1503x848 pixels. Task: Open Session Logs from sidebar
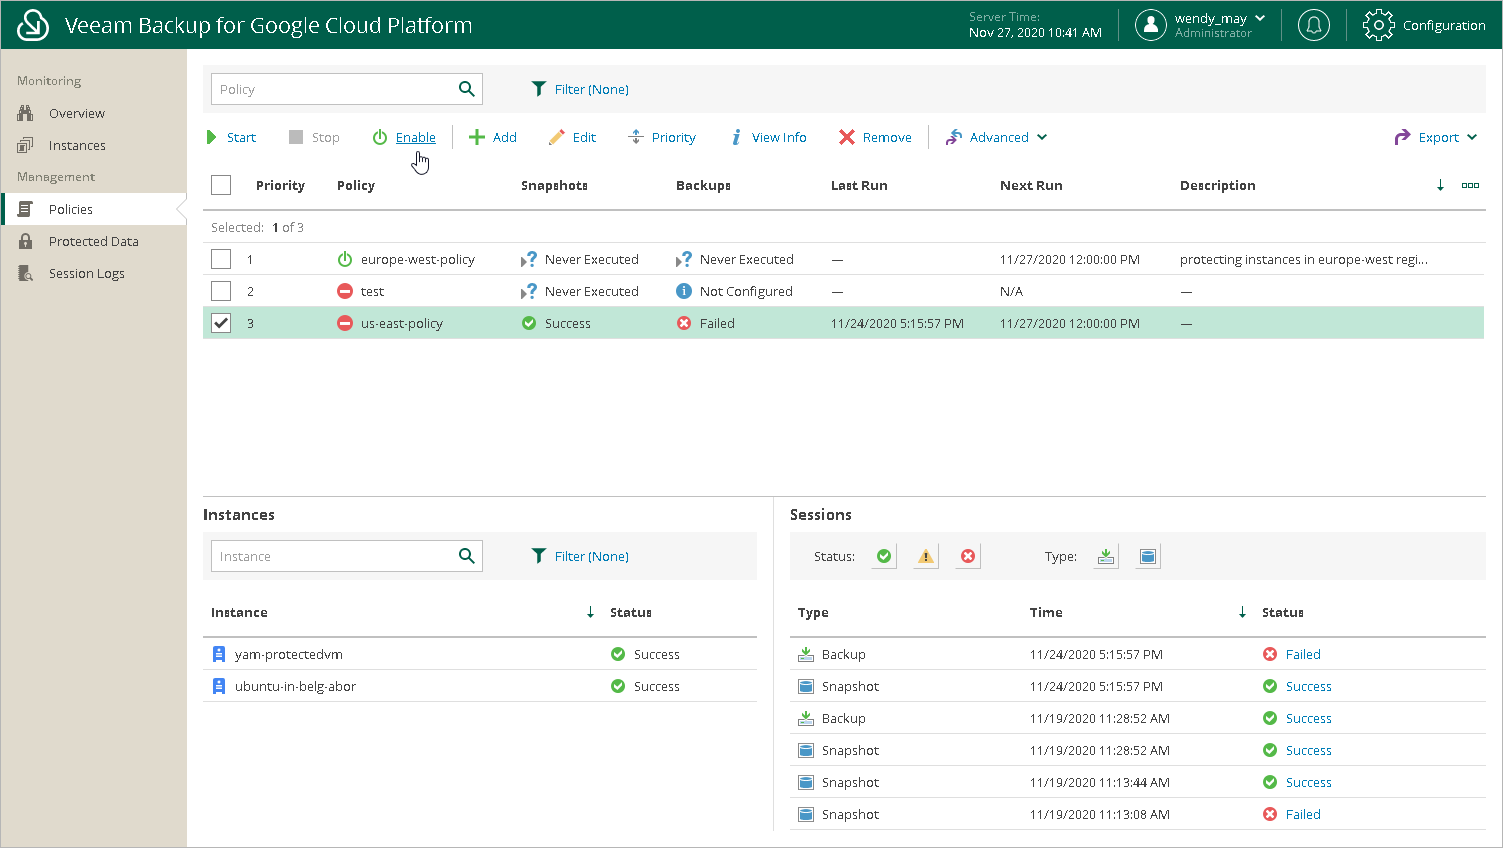[86, 273]
